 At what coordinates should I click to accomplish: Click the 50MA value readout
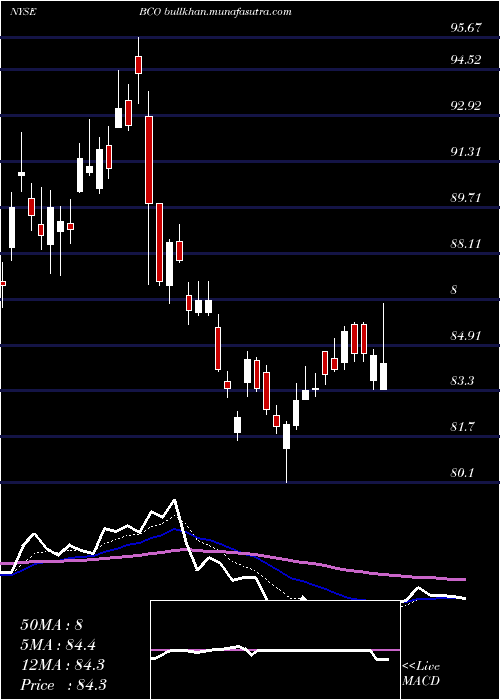point(52,625)
